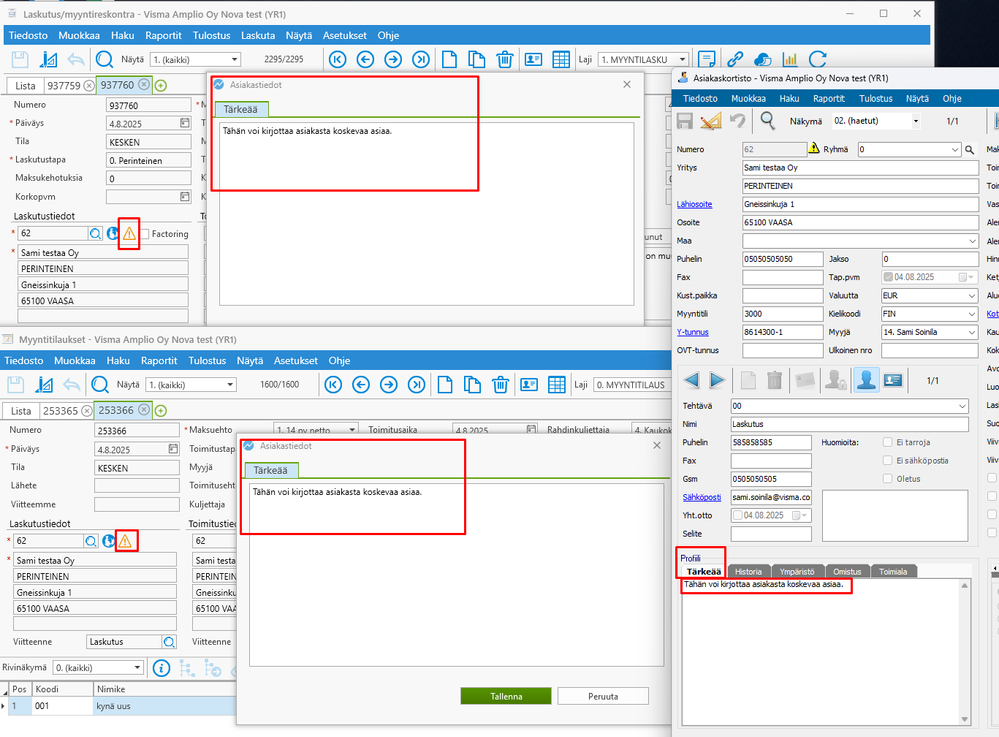This screenshot has width=999, height=737.
Task: Toggle Oletus checkbox
Action: coord(888,479)
